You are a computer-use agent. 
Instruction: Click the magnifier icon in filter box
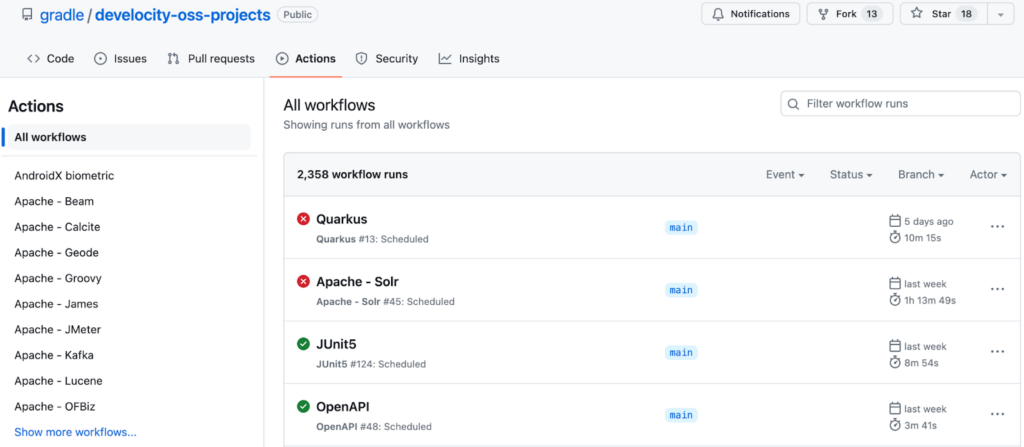tap(793, 104)
